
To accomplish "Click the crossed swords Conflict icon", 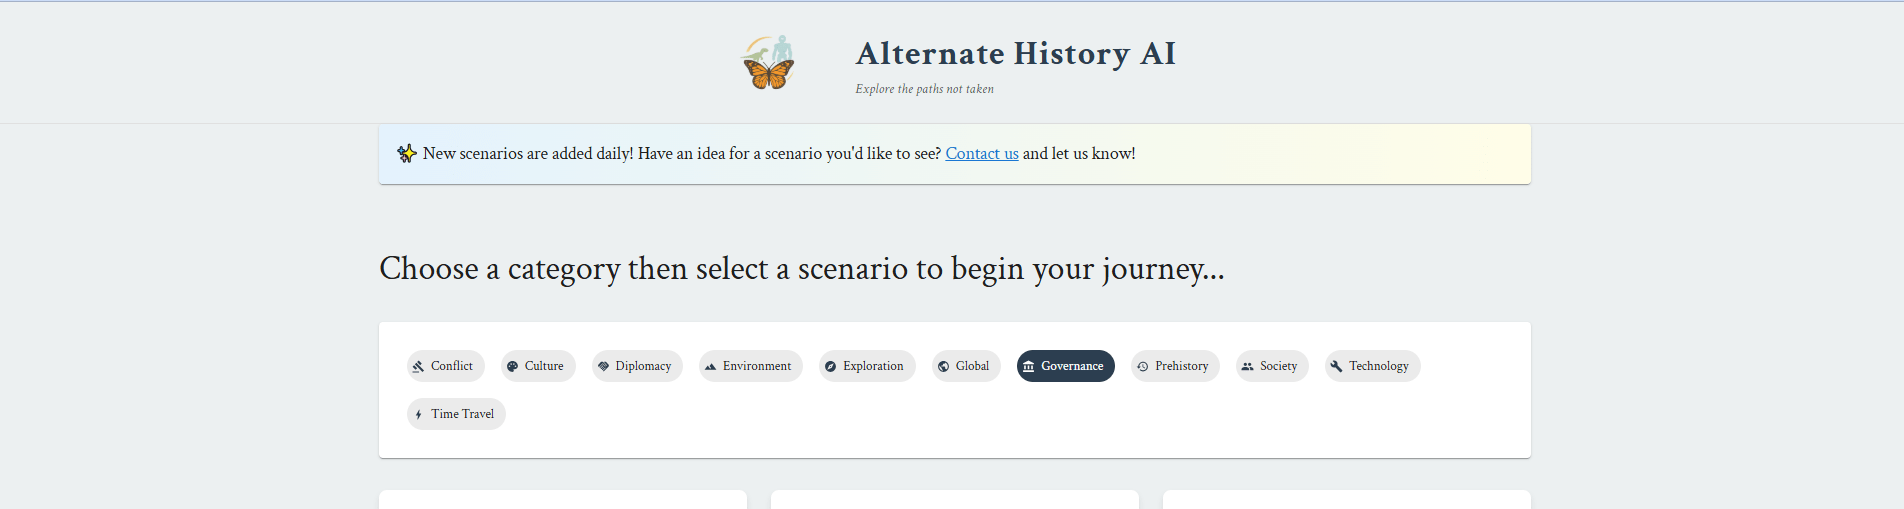I will click(419, 367).
